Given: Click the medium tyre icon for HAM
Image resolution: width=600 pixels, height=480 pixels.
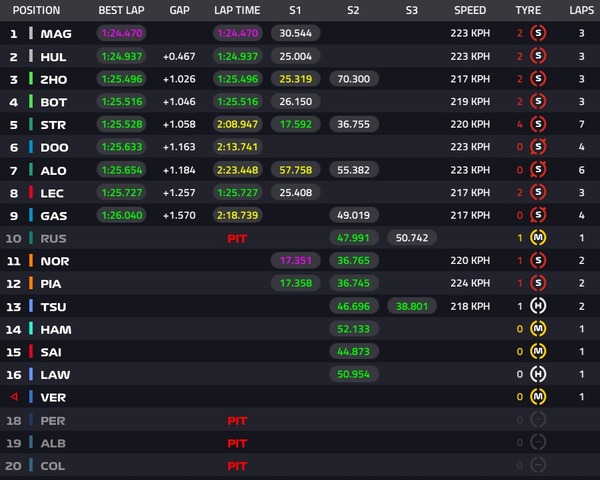Looking at the screenshot, I should coord(538,329).
